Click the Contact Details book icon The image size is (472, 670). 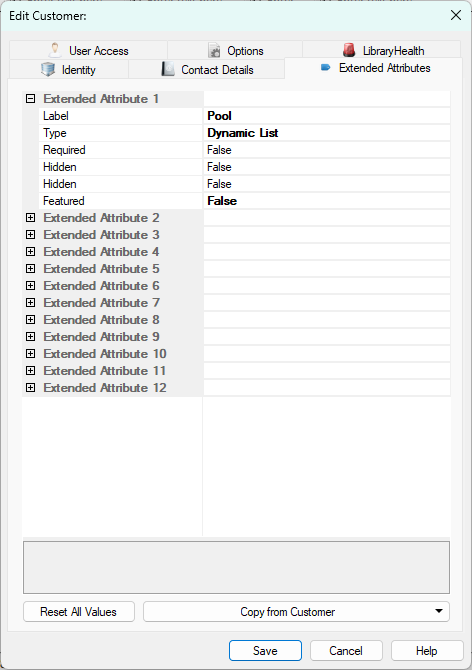point(168,69)
